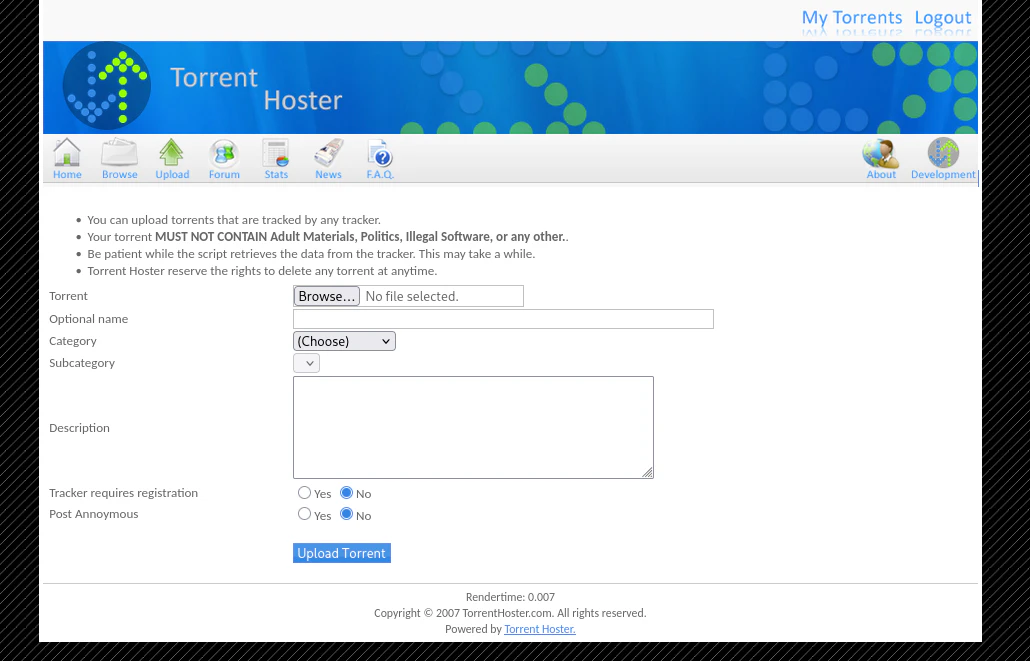
Task: Open the Browse folder icon
Action: point(120,152)
